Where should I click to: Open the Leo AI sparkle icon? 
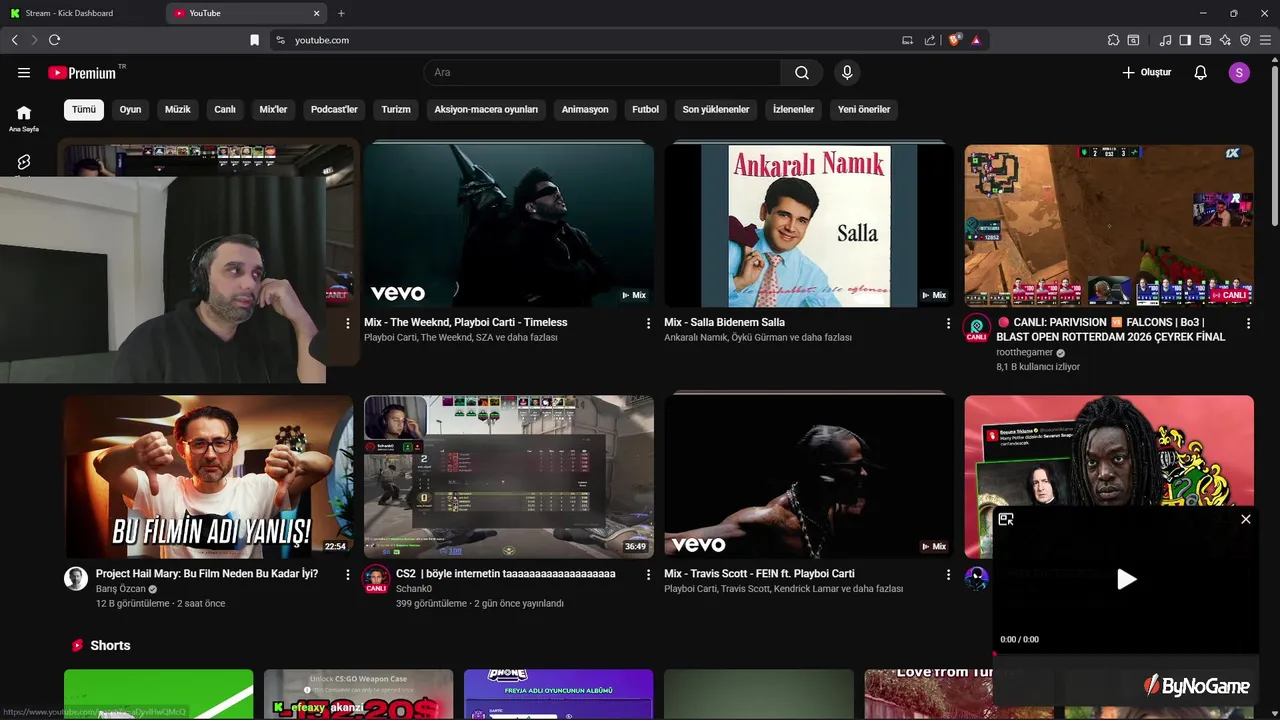[1225, 40]
